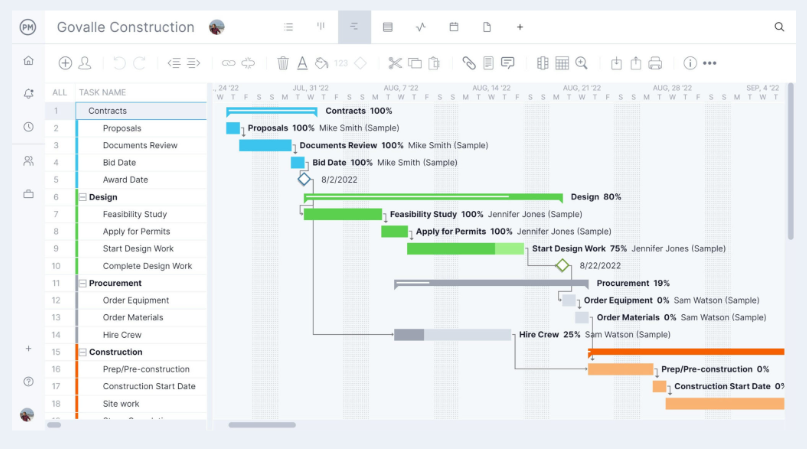
Task: Click the add task plus icon
Action: tap(65, 63)
